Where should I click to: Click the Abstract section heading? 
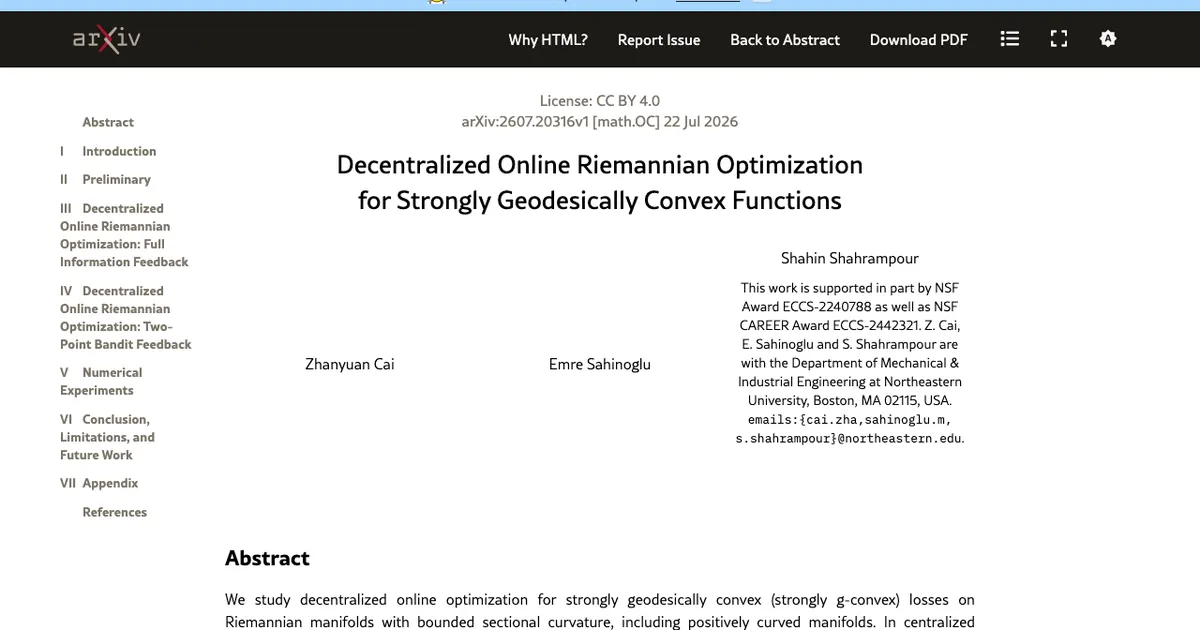tap(267, 558)
